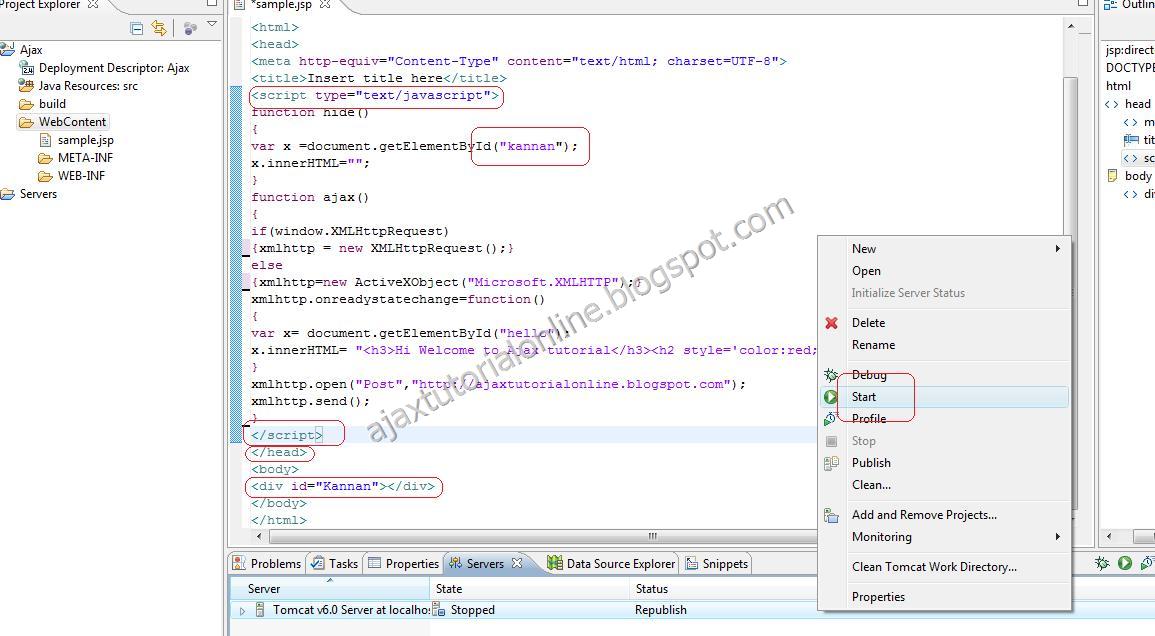
Task: Start the server via green play toolbar icon
Action: pyautogui.click(x=1125, y=563)
